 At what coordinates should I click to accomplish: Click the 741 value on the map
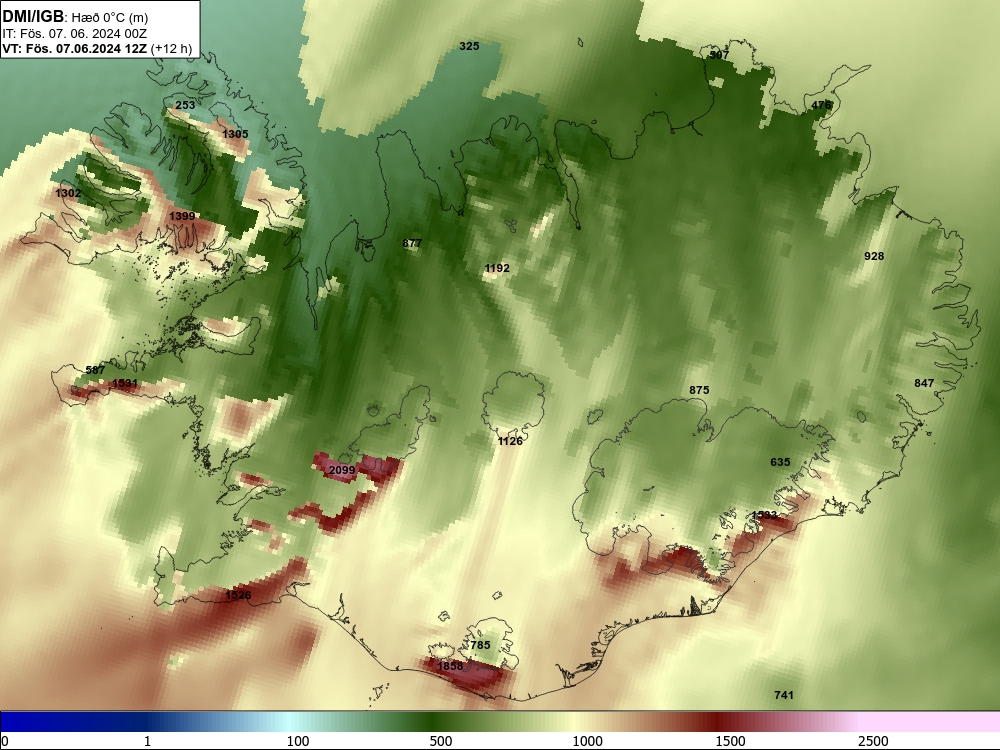(x=784, y=695)
